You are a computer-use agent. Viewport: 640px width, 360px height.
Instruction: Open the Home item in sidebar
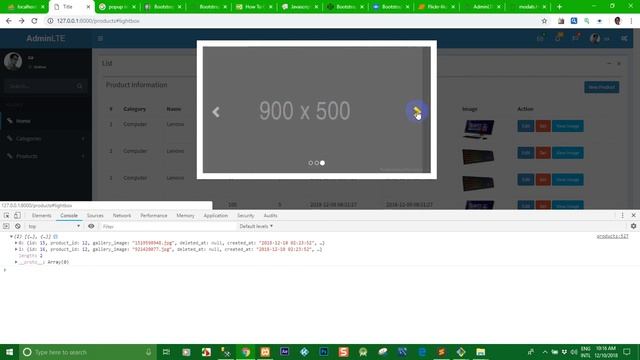tap(46, 121)
